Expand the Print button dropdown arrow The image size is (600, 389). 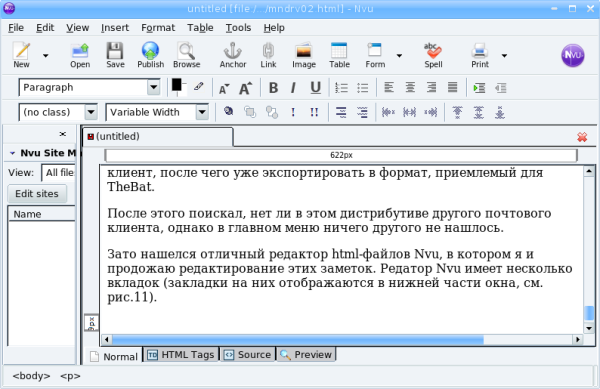504,55
